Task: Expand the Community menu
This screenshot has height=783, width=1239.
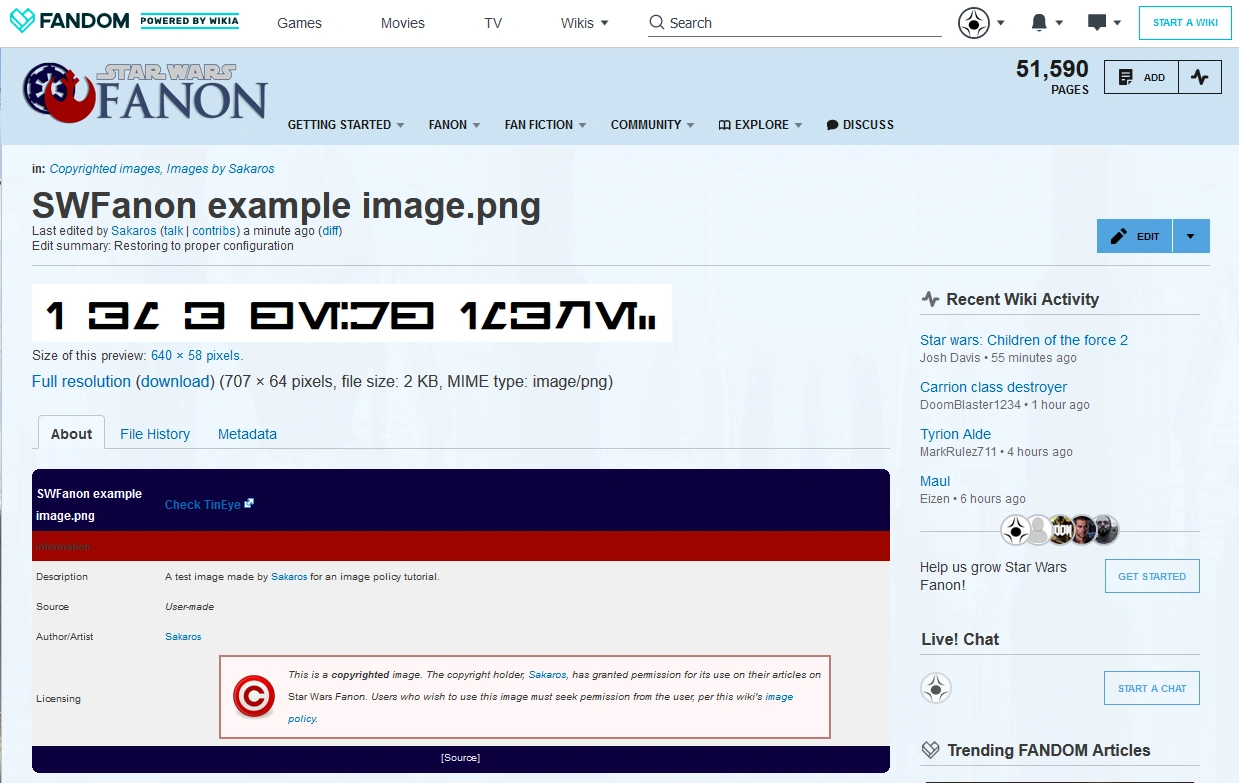Action: (x=653, y=125)
